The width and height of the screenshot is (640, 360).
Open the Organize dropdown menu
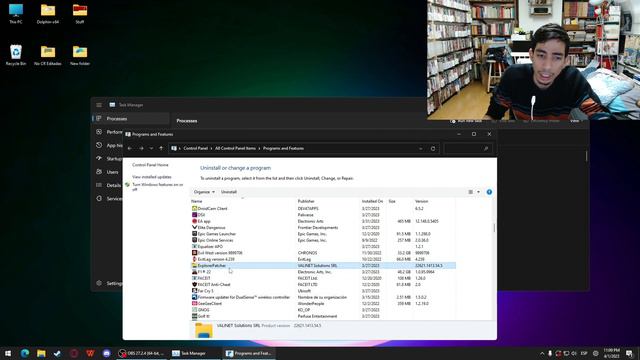[x=204, y=192]
